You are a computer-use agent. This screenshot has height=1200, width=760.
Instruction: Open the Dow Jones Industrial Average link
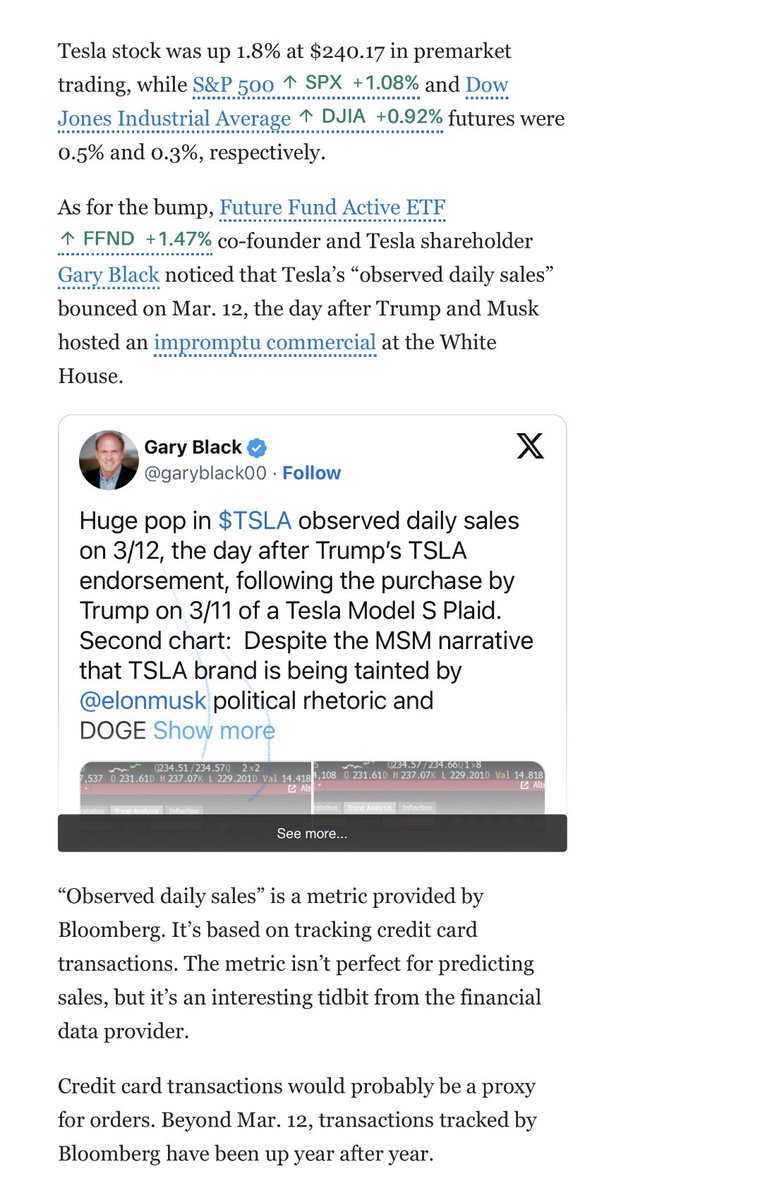tap(283, 101)
